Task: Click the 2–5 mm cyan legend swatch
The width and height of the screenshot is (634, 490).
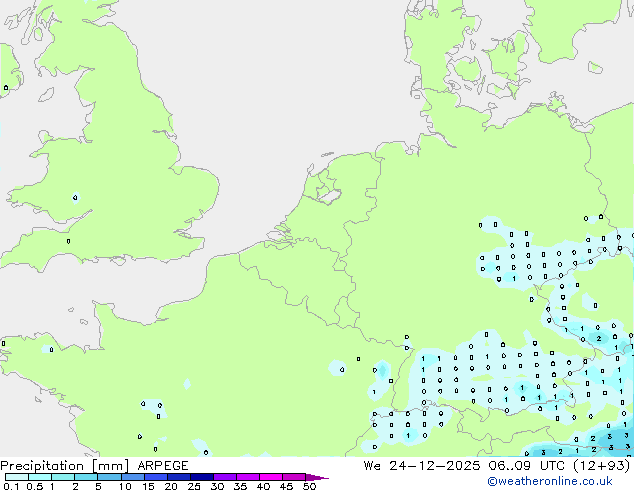Action: [x=86, y=477]
